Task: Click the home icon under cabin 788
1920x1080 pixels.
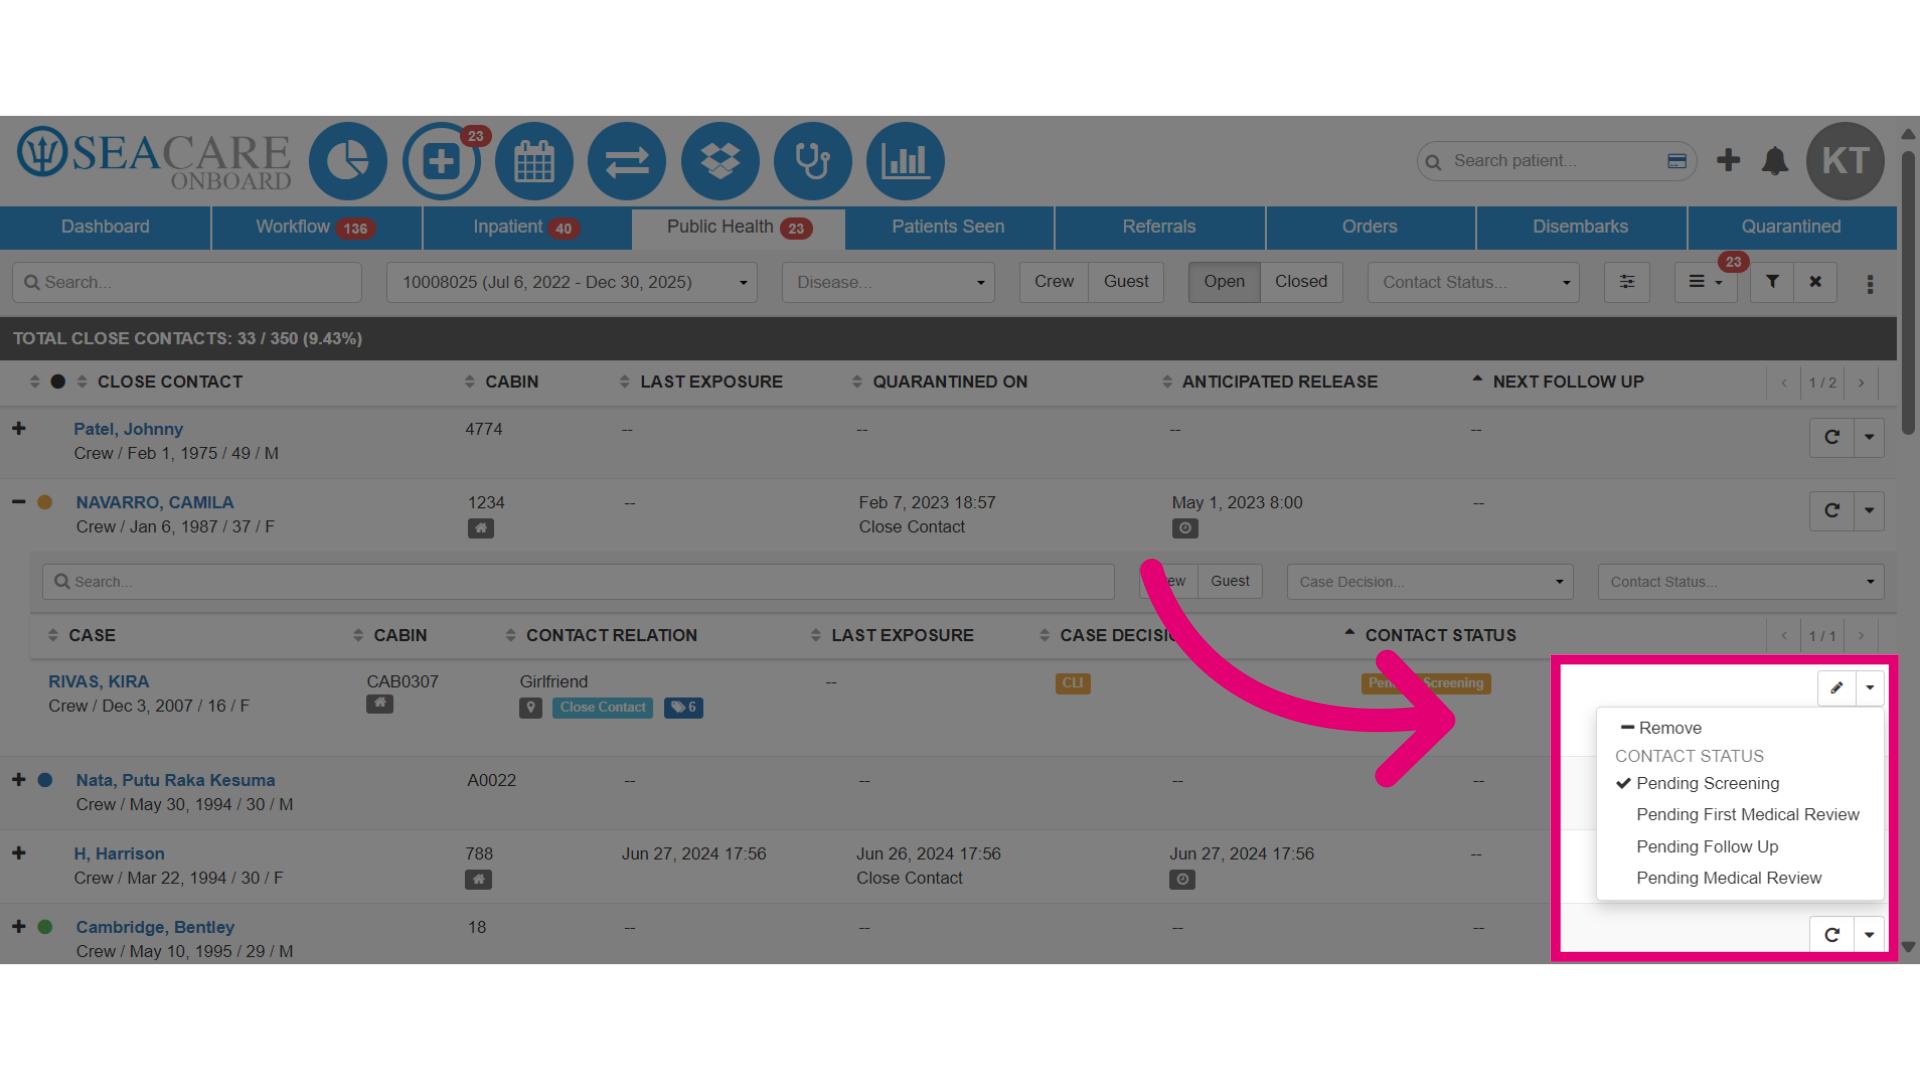Action: click(x=478, y=880)
